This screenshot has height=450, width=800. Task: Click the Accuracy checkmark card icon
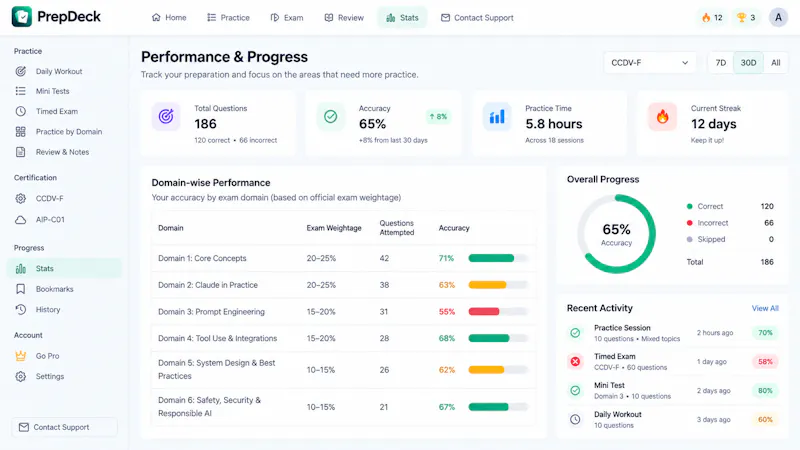331,117
